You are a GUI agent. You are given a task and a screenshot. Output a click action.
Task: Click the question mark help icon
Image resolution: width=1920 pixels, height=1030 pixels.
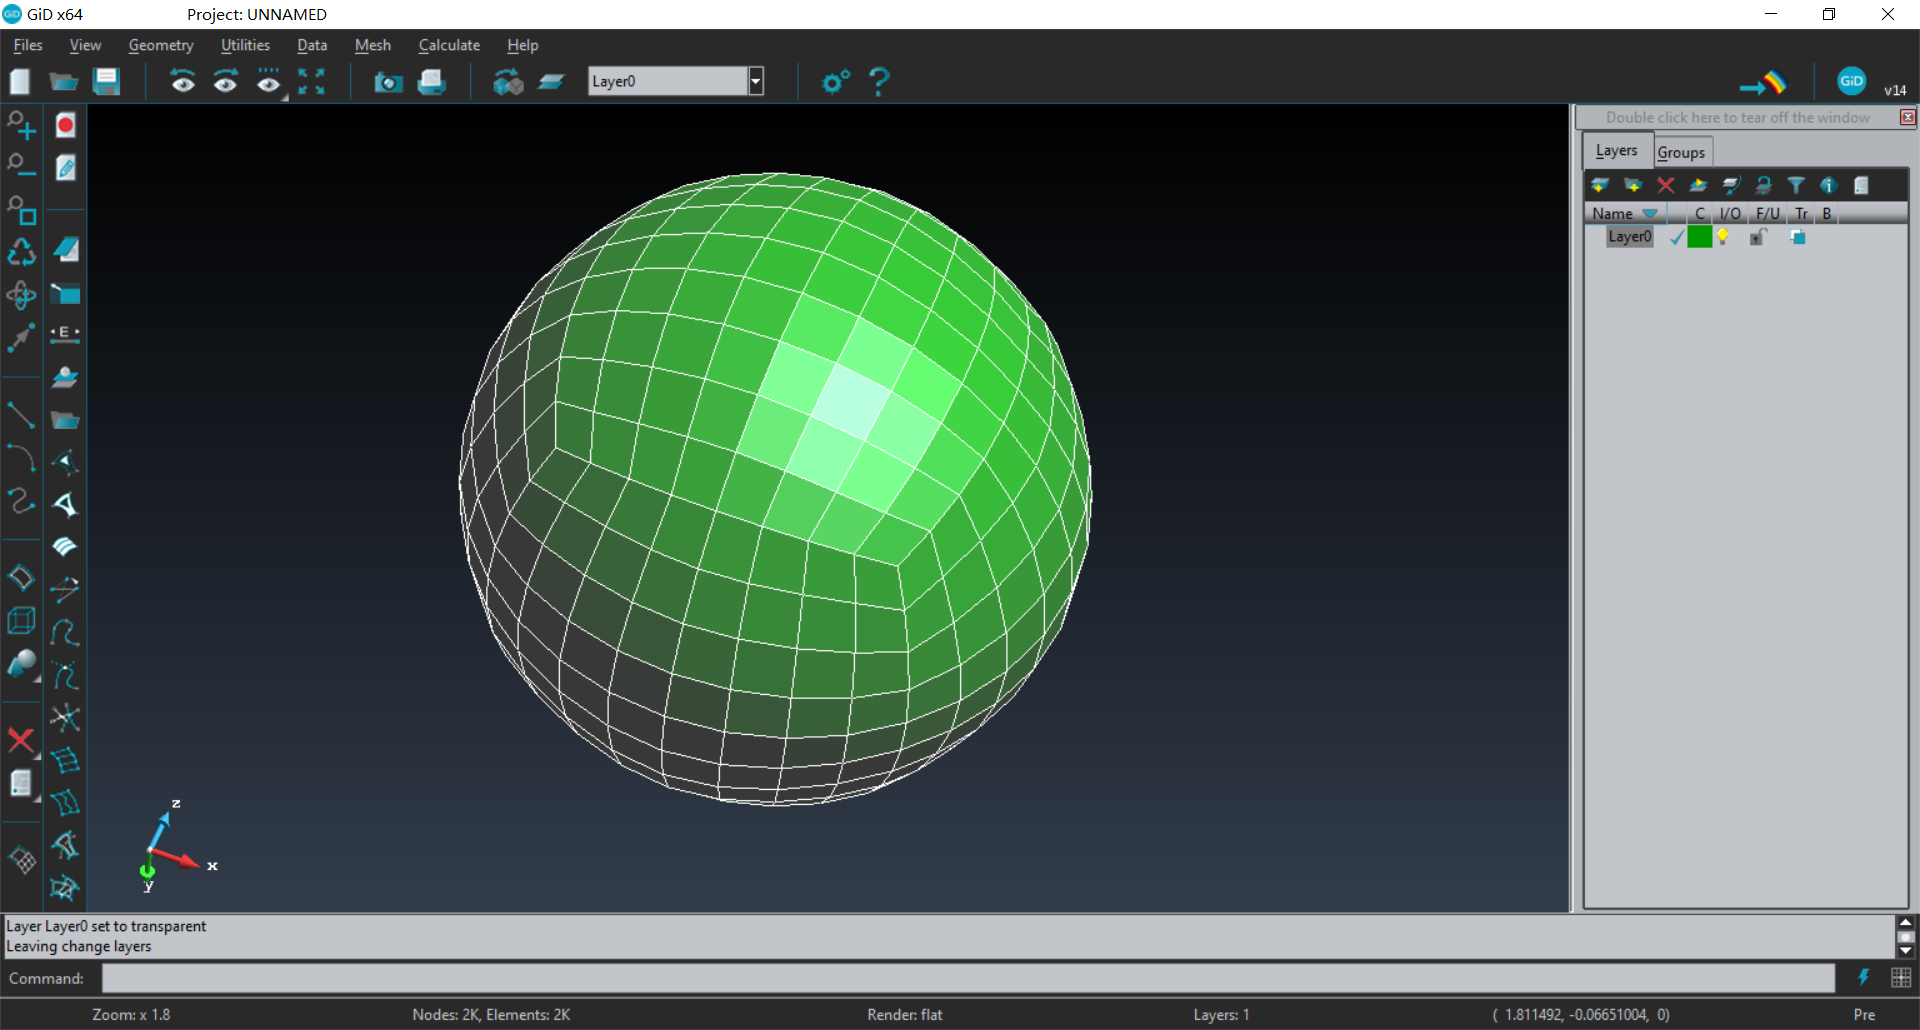pos(879,82)
